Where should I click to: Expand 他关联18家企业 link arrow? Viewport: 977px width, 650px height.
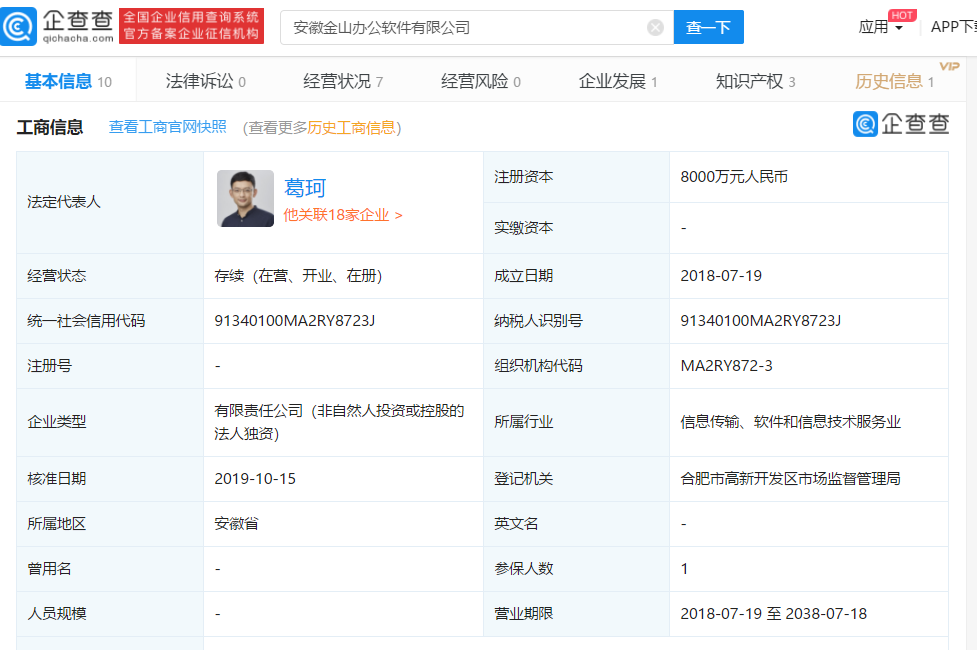pyautogui.click(x=399, y=215)
